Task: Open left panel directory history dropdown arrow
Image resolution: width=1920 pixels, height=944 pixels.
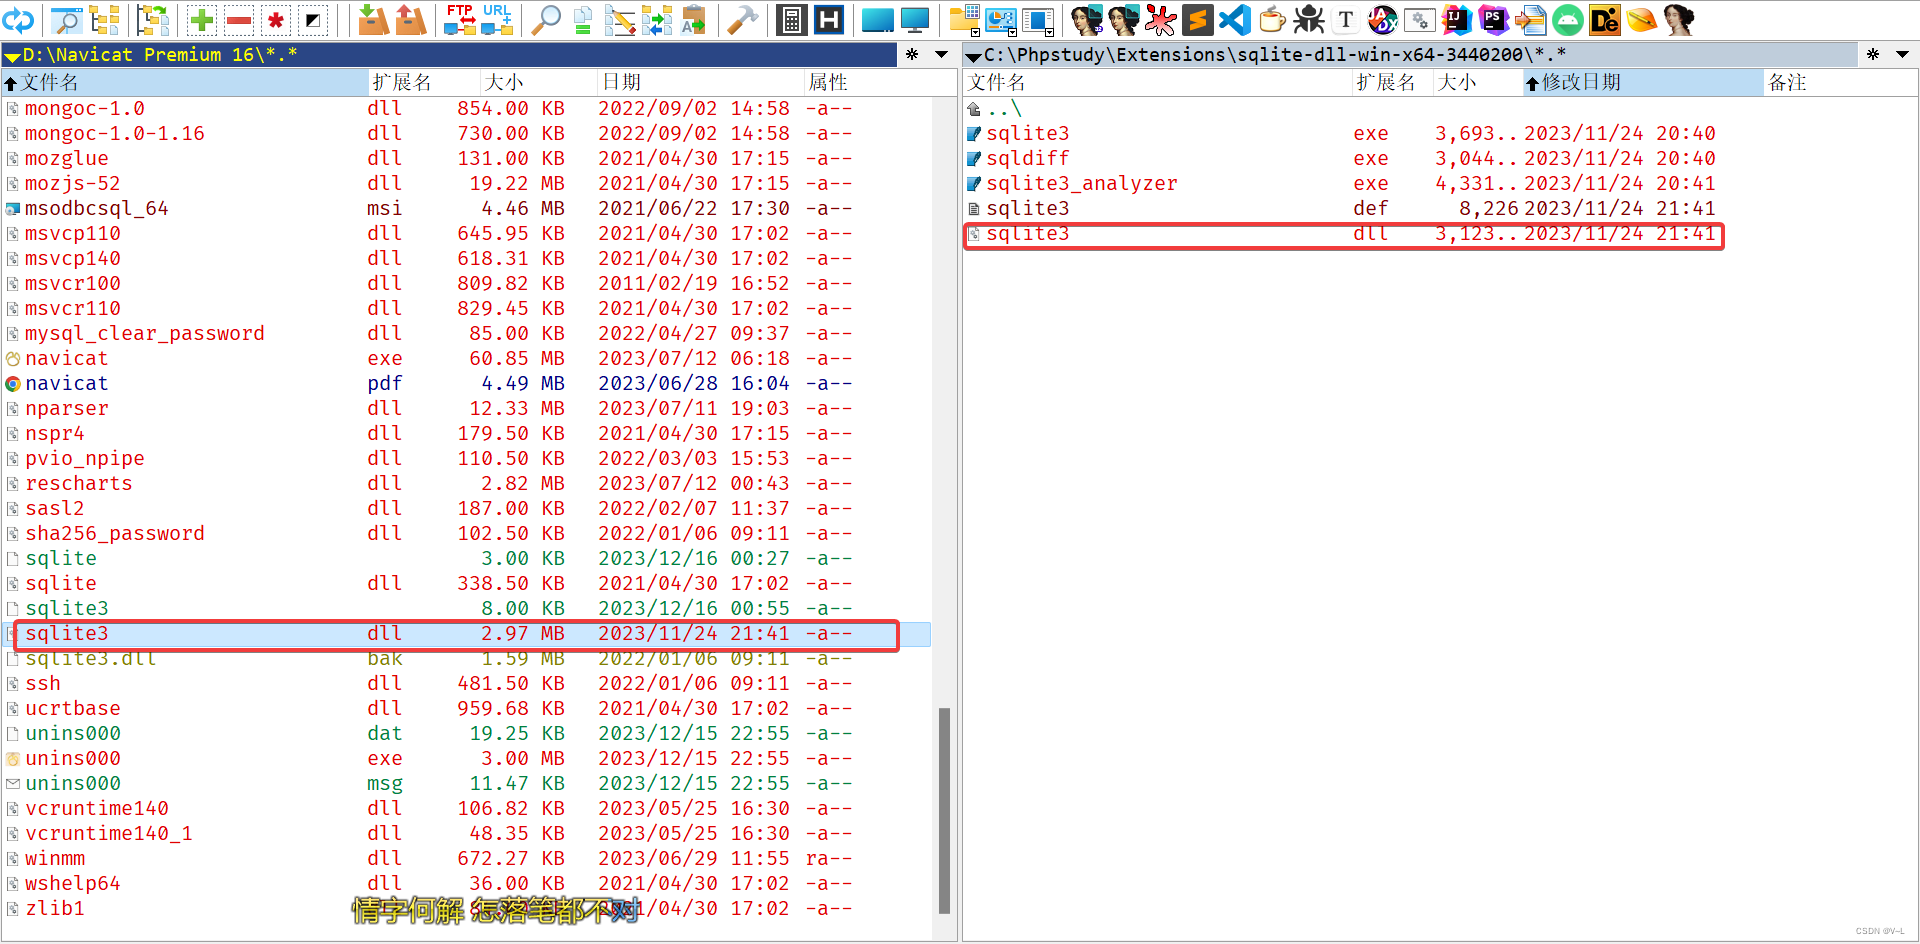Action: 941,54
